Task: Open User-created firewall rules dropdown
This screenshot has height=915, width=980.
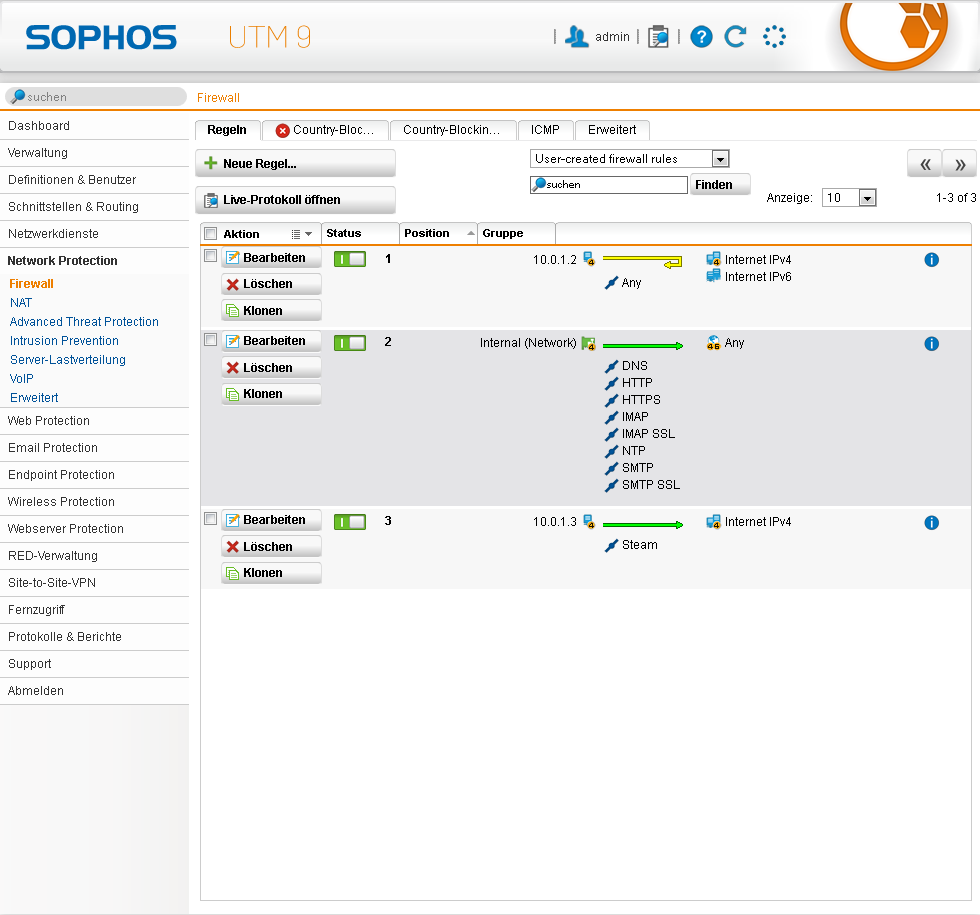Action: [x=719, y=159]
